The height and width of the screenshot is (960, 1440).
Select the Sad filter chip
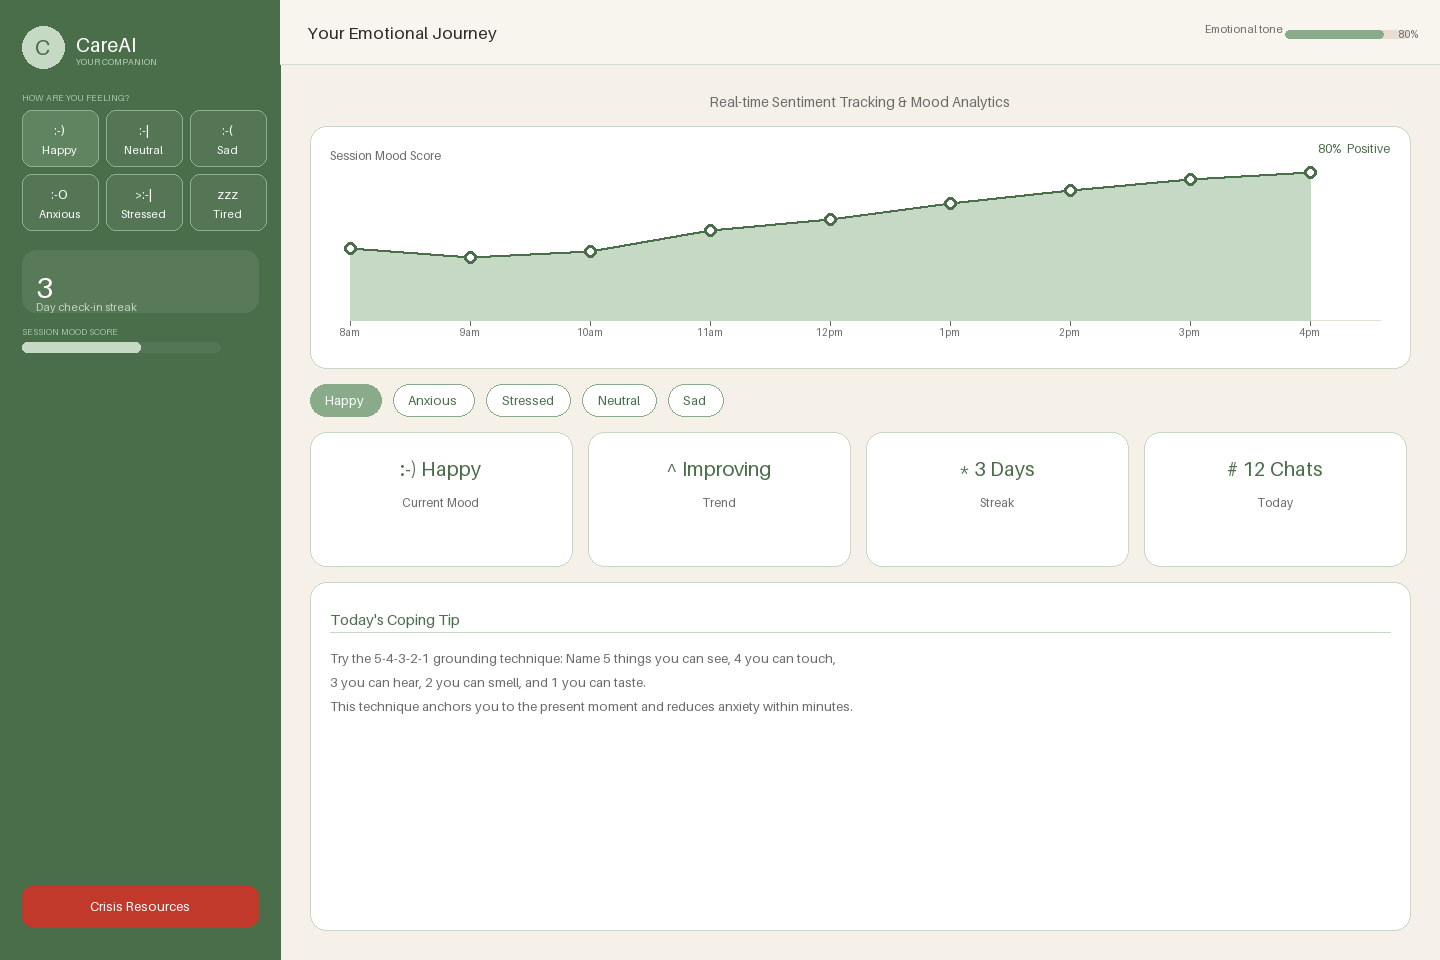tap(696, 401)
